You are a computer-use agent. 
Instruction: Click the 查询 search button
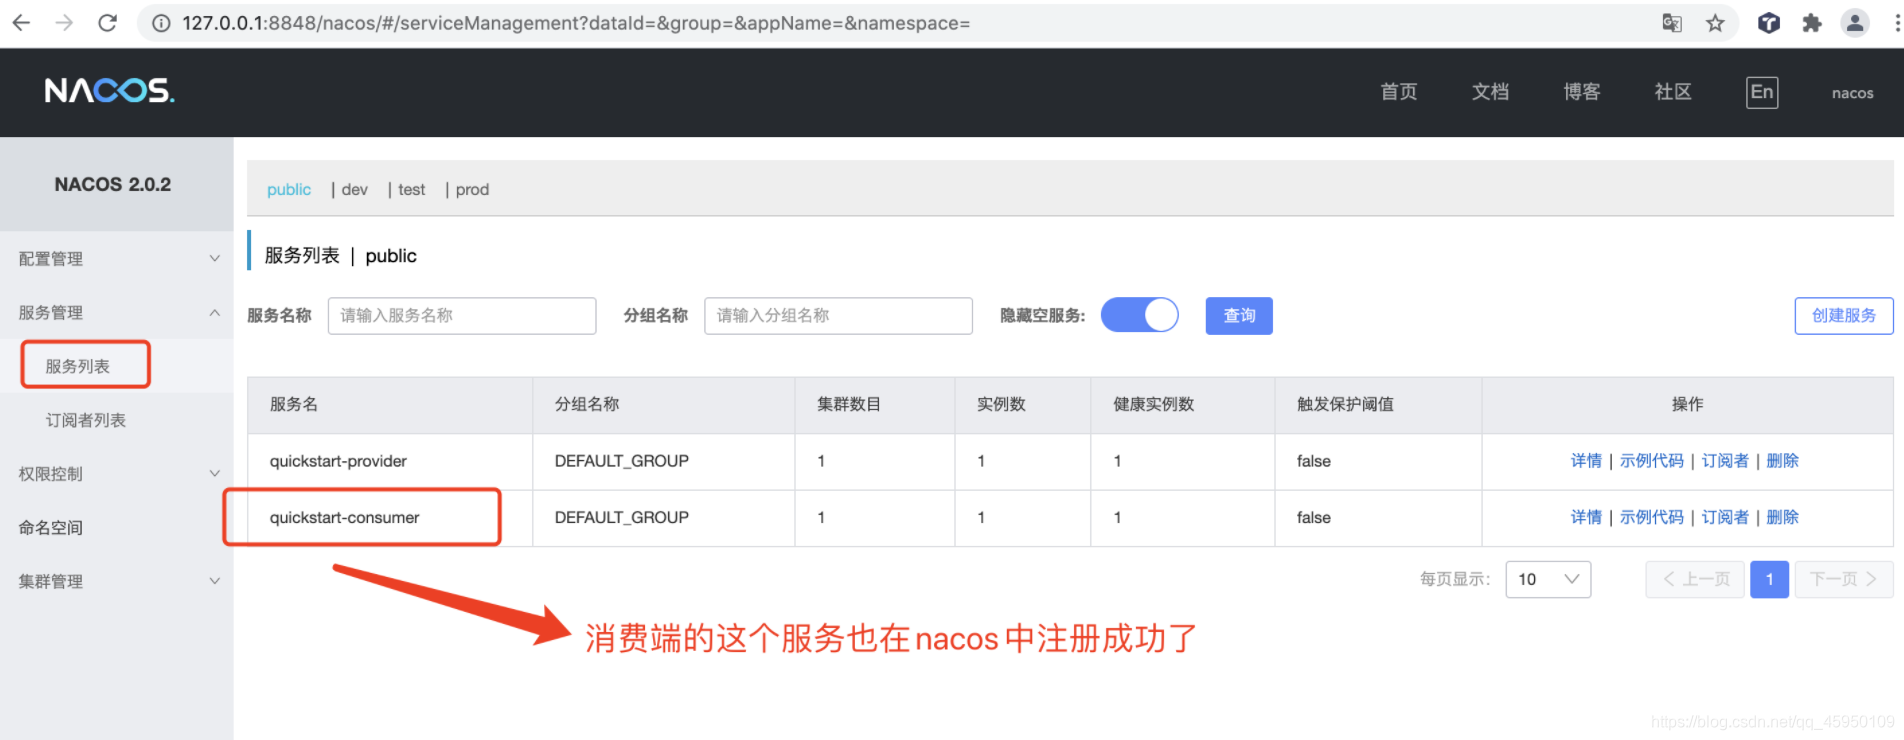pos(1239,315)
